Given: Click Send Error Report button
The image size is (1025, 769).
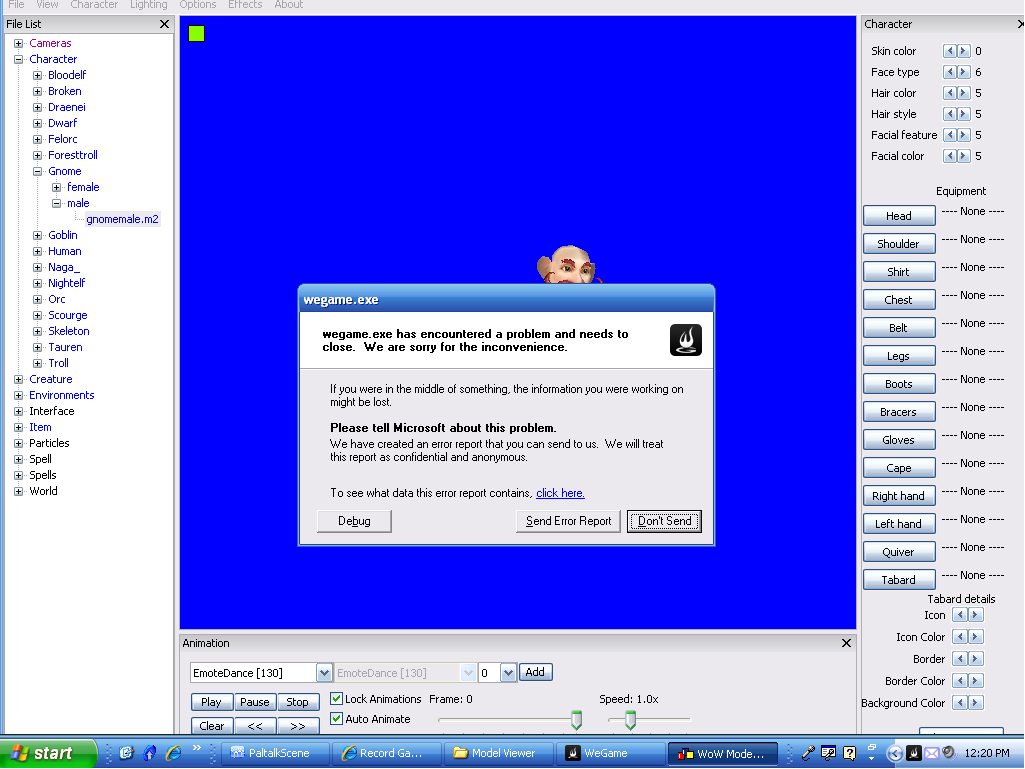Looking at the screenshot, I should tap(568, 521).
